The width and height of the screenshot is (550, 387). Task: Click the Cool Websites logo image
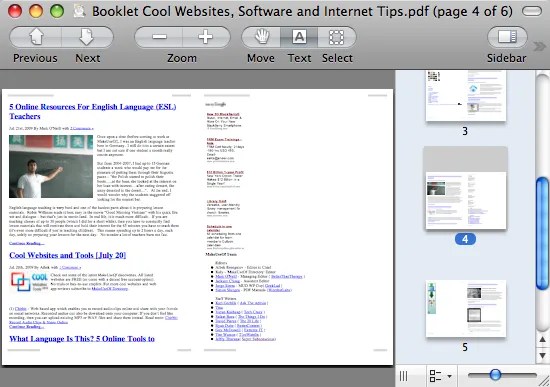tap(29, 282)
